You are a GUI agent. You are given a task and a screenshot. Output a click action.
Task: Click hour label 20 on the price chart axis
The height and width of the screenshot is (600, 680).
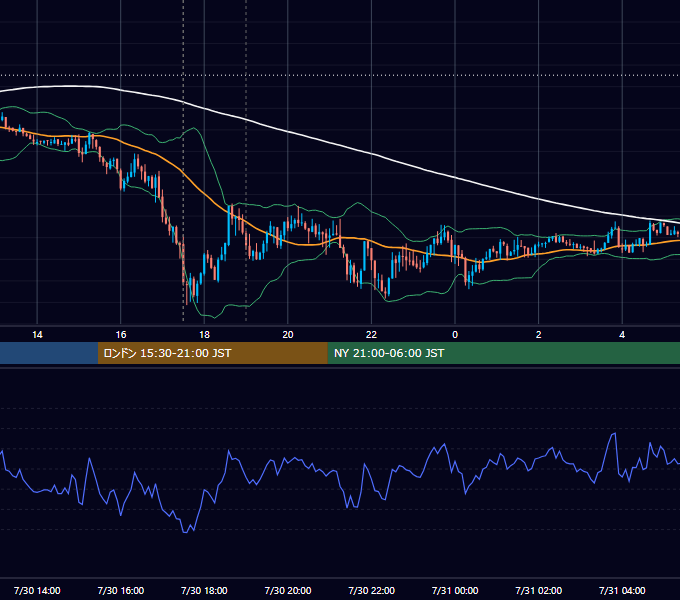click(288, 335)
